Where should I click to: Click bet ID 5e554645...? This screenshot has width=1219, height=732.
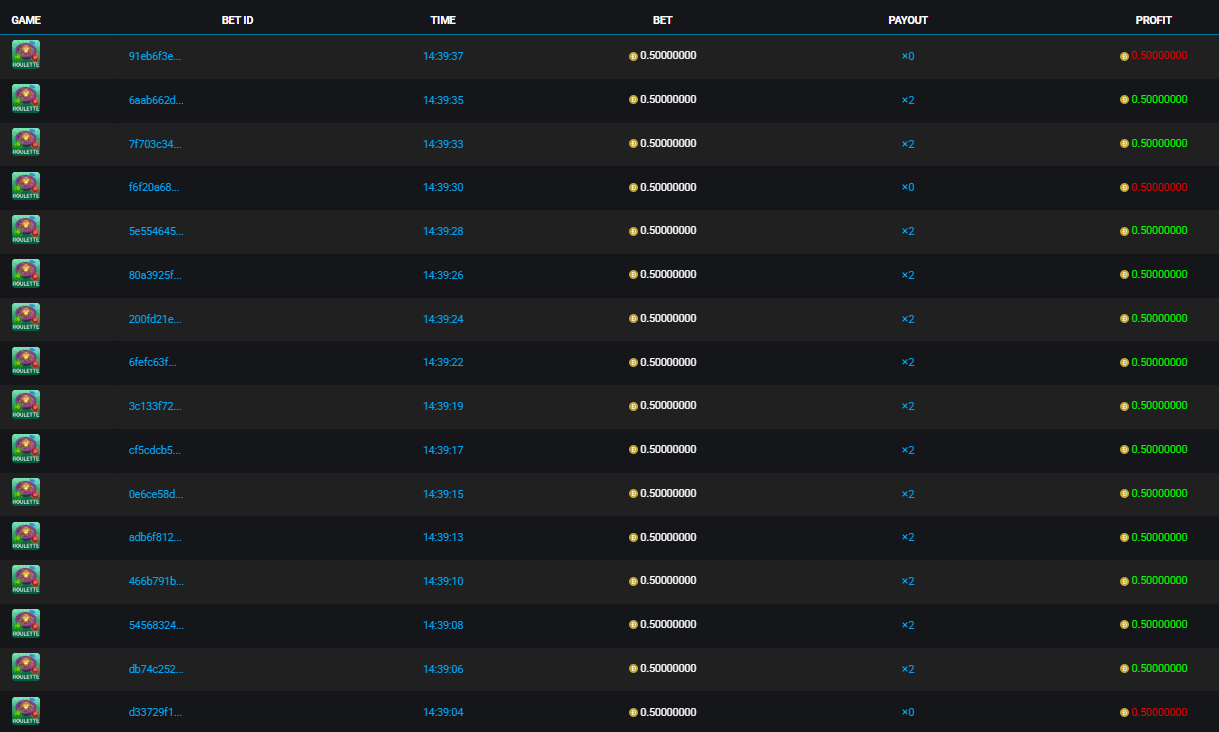tap(156, 231)
